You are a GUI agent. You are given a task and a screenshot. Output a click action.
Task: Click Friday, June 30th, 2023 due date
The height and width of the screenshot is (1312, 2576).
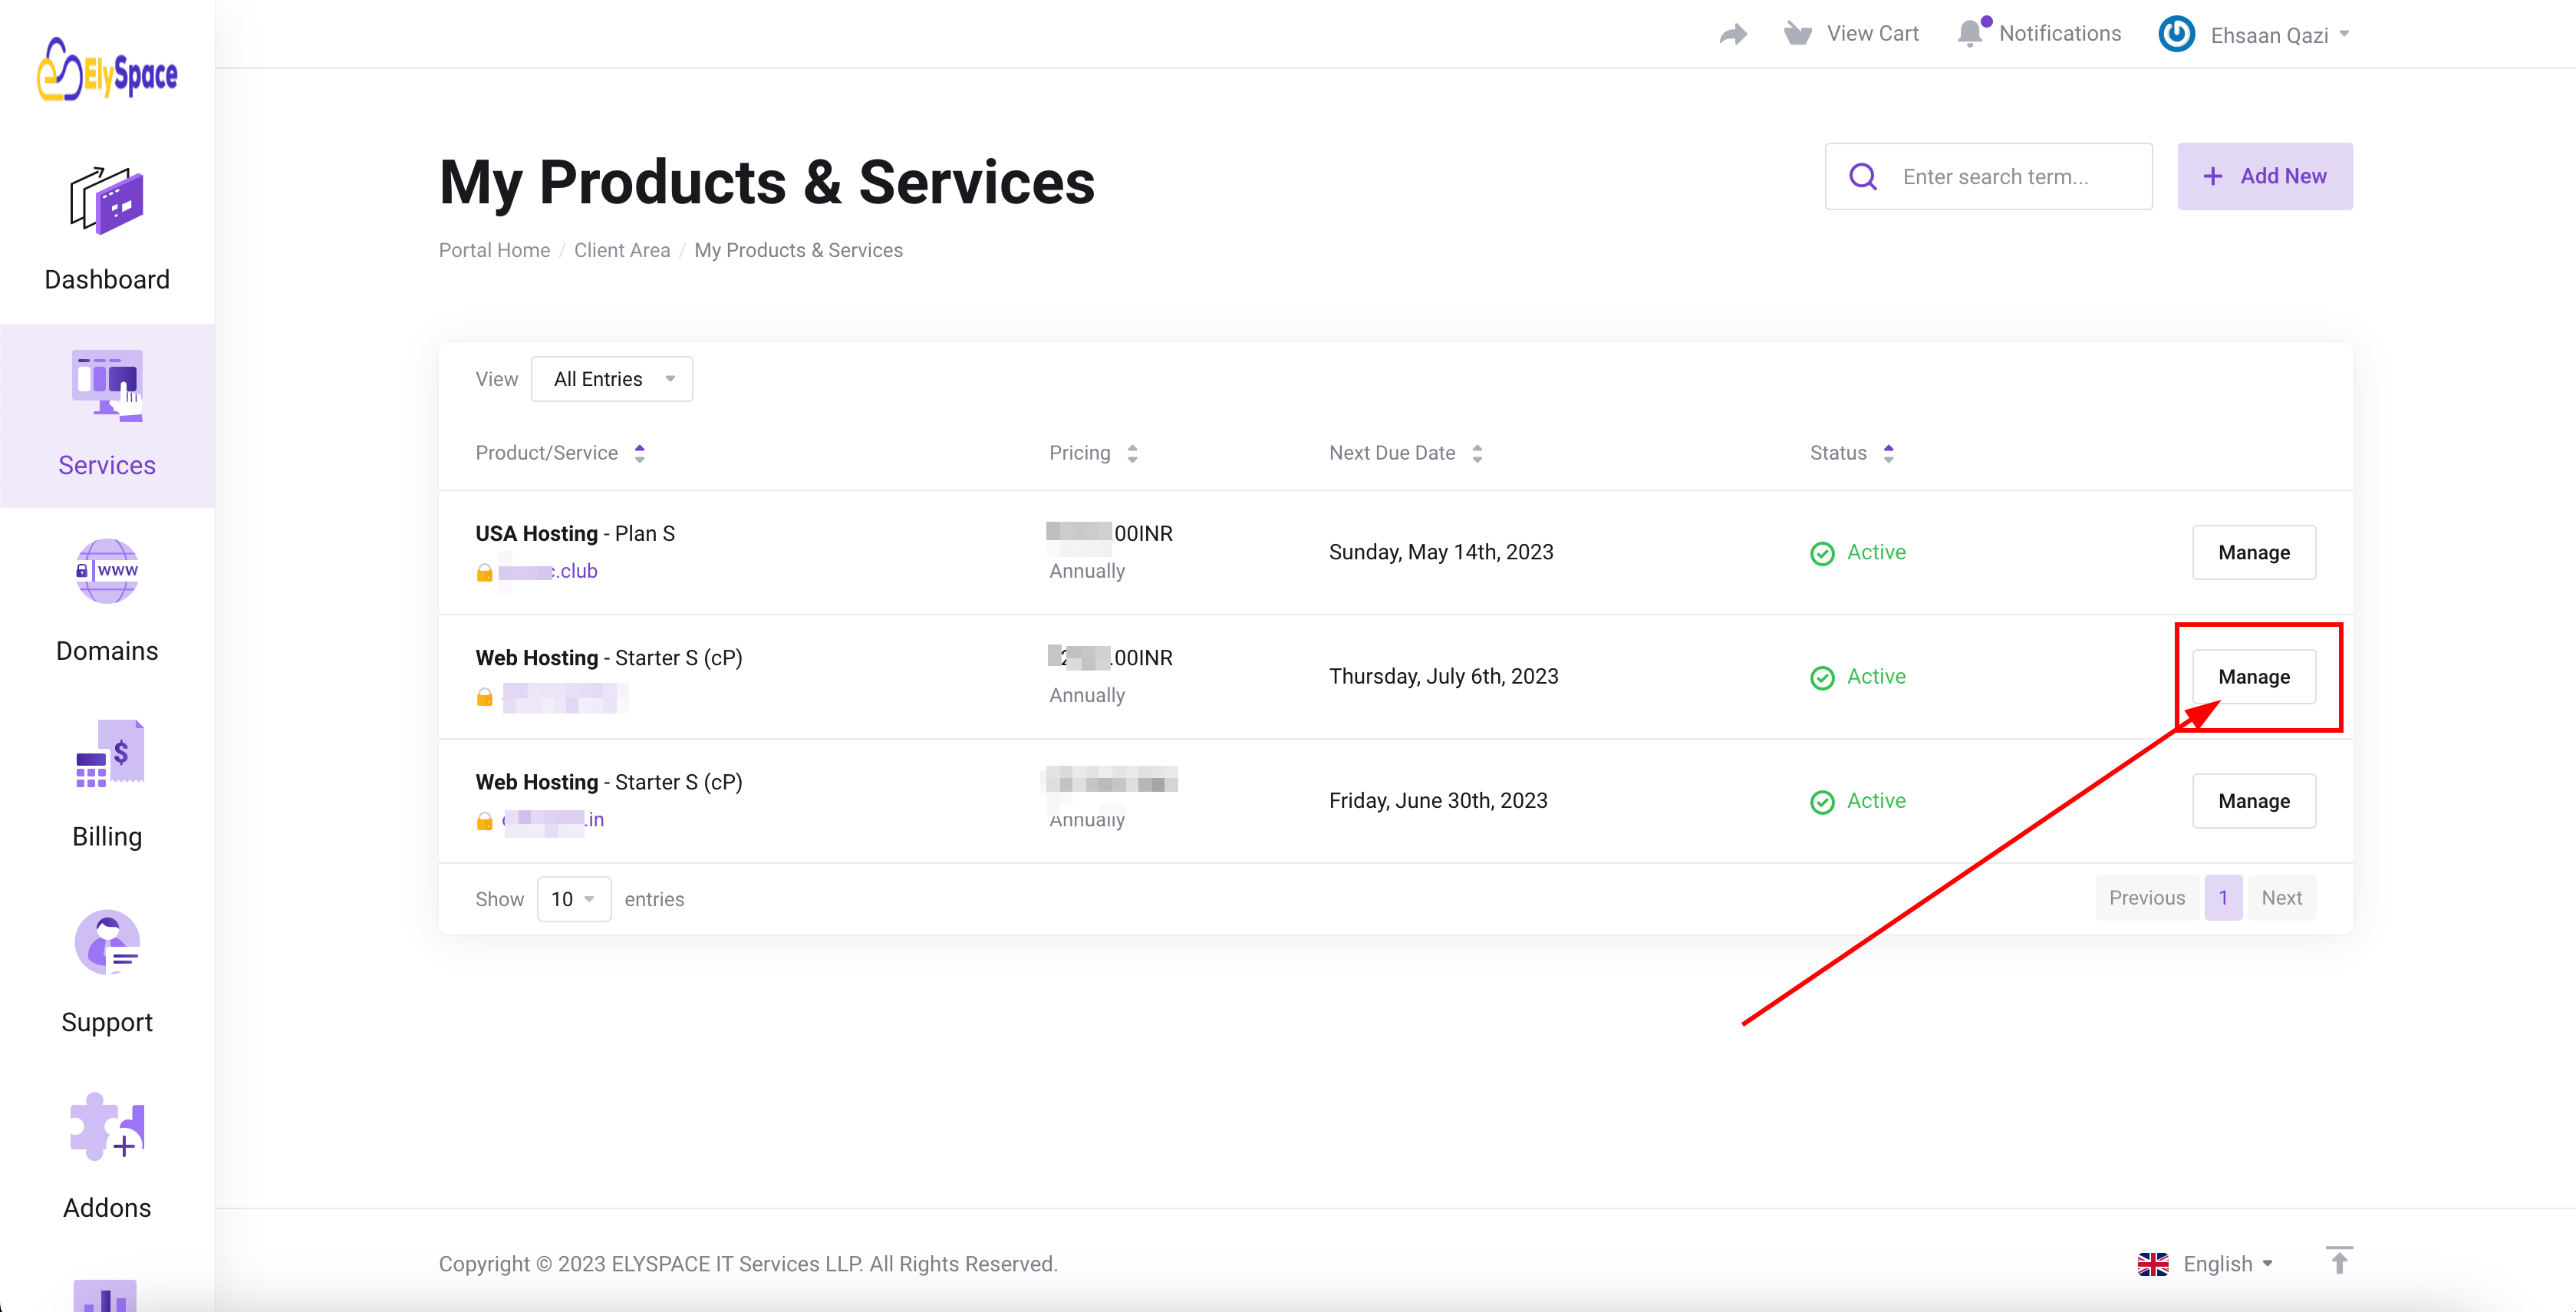[x=1438, y=800]
